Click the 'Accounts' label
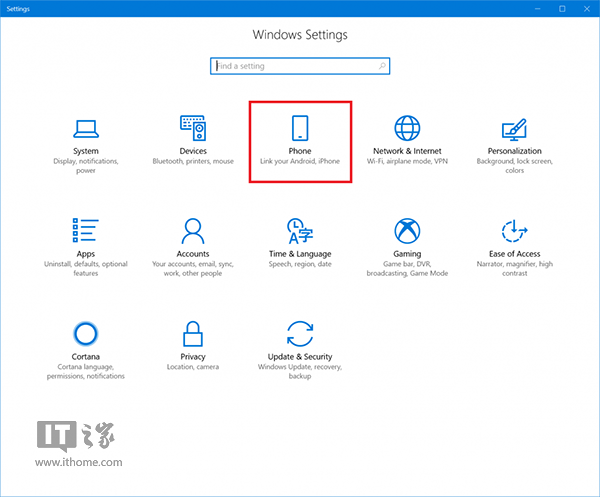The width and height of the screenshot is (600, 497). point(193,254)
